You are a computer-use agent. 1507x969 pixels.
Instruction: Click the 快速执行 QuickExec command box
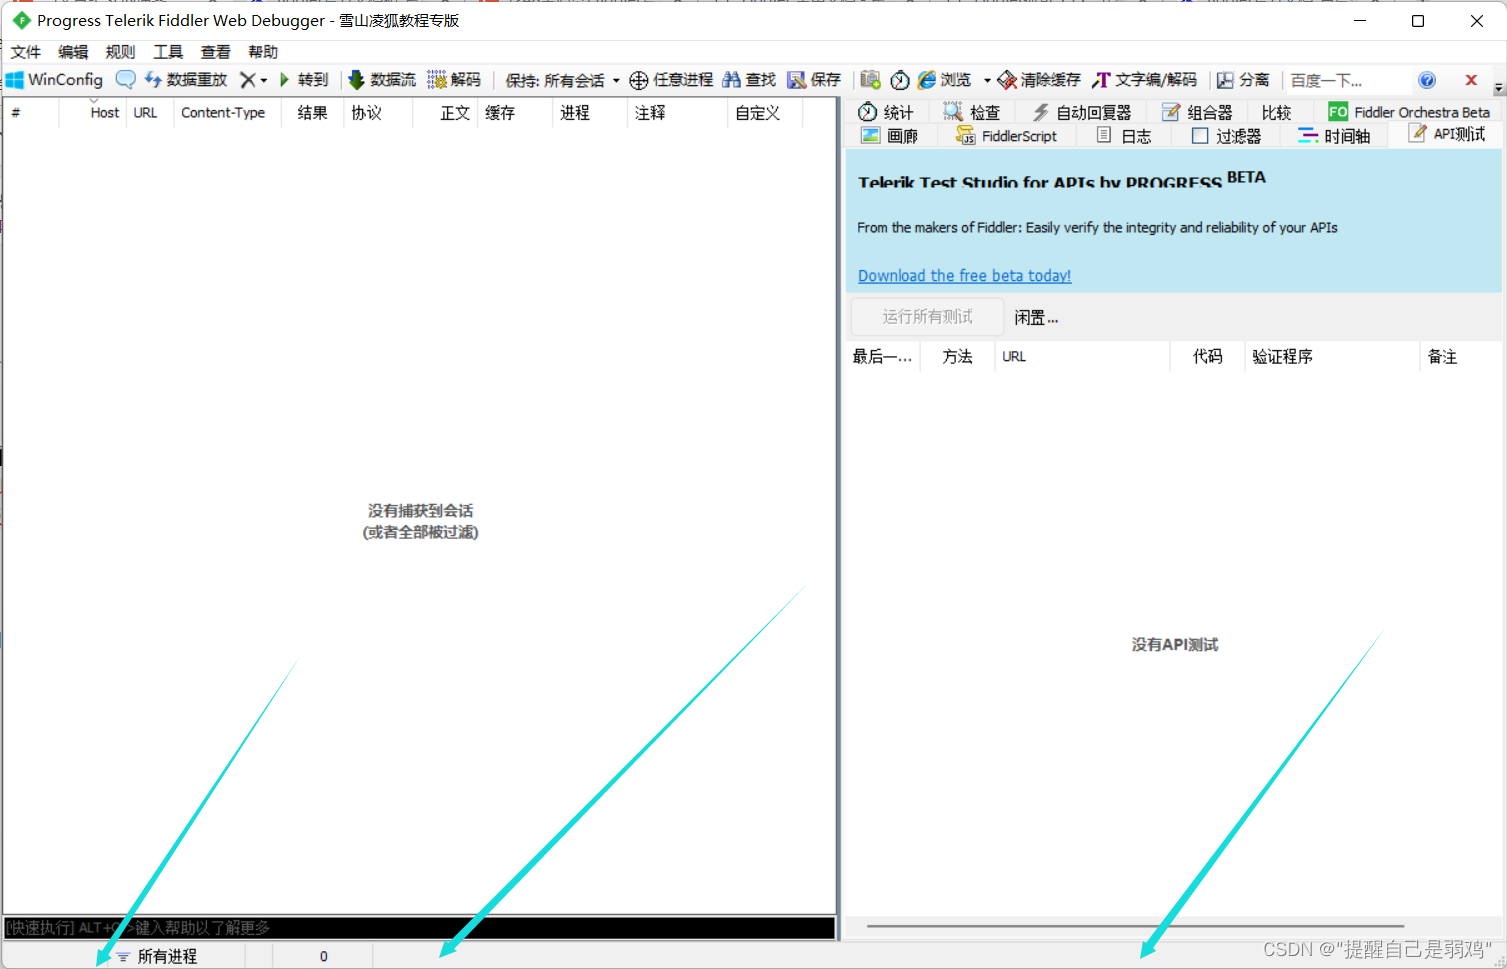420,928
